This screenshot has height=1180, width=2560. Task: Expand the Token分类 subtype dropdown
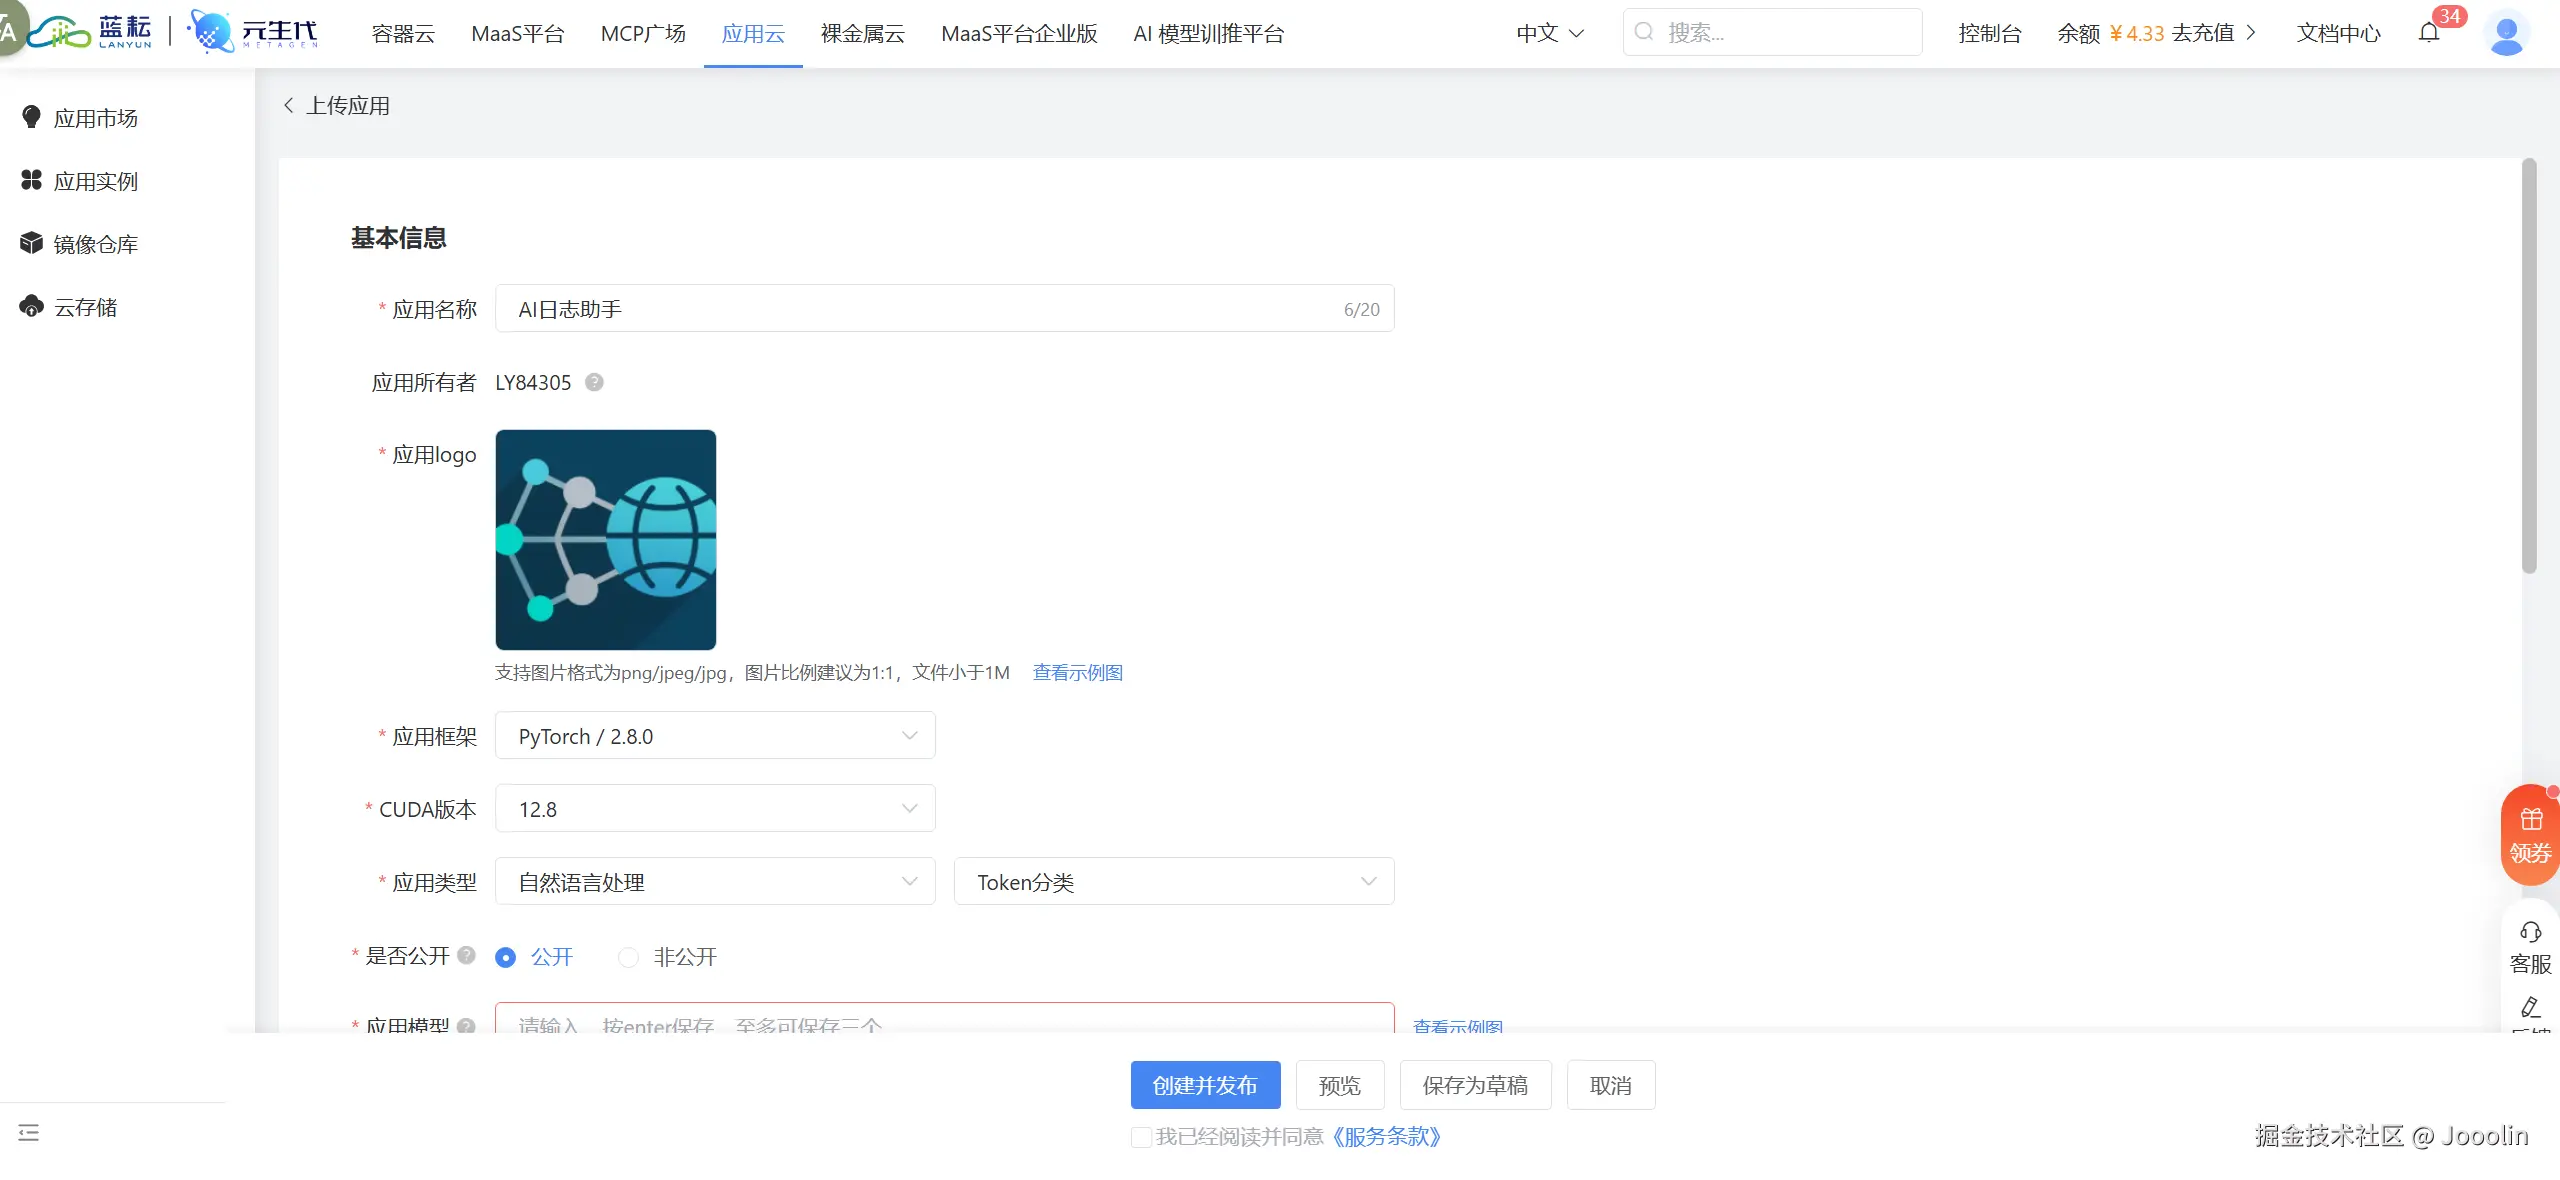click(1174, 882)
